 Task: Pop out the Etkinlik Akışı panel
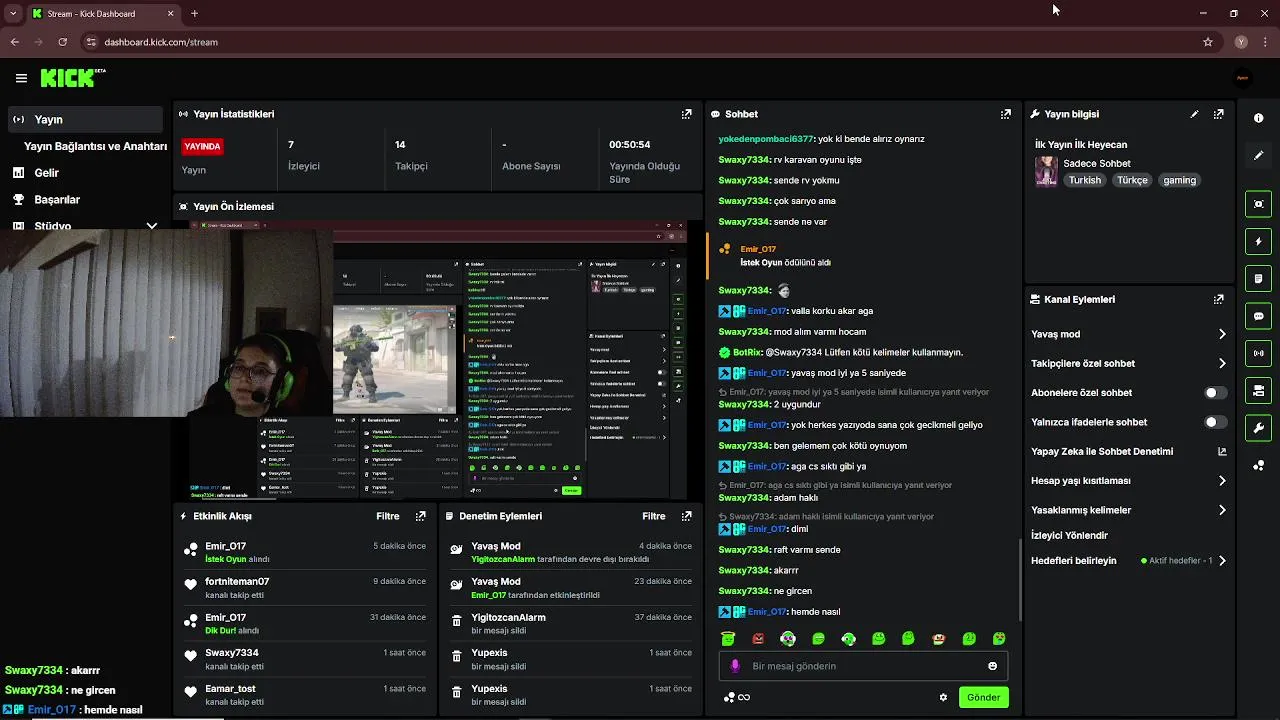(420, 516)
